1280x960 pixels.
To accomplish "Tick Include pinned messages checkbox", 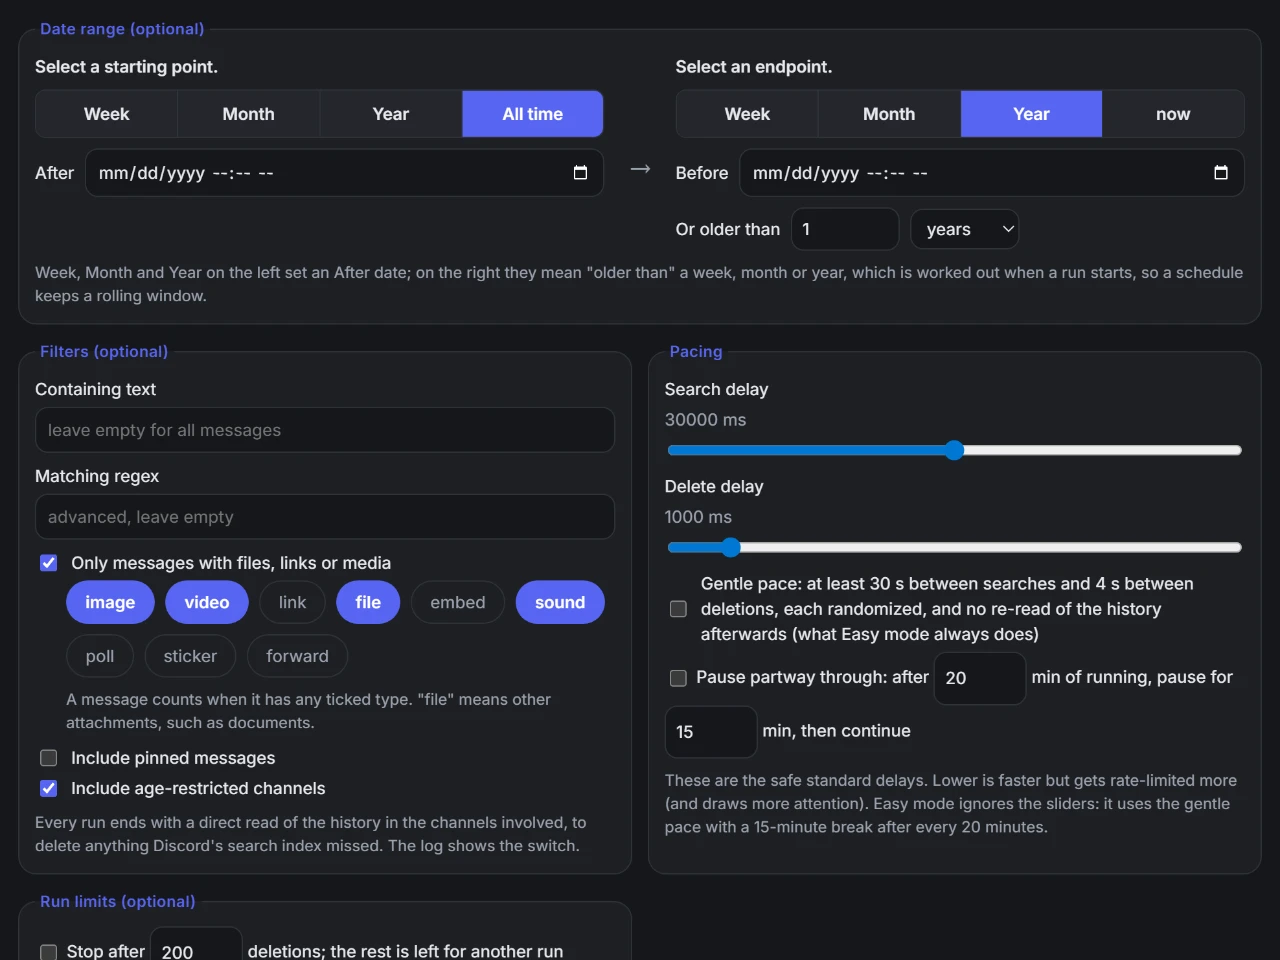I will click(48, 758).
